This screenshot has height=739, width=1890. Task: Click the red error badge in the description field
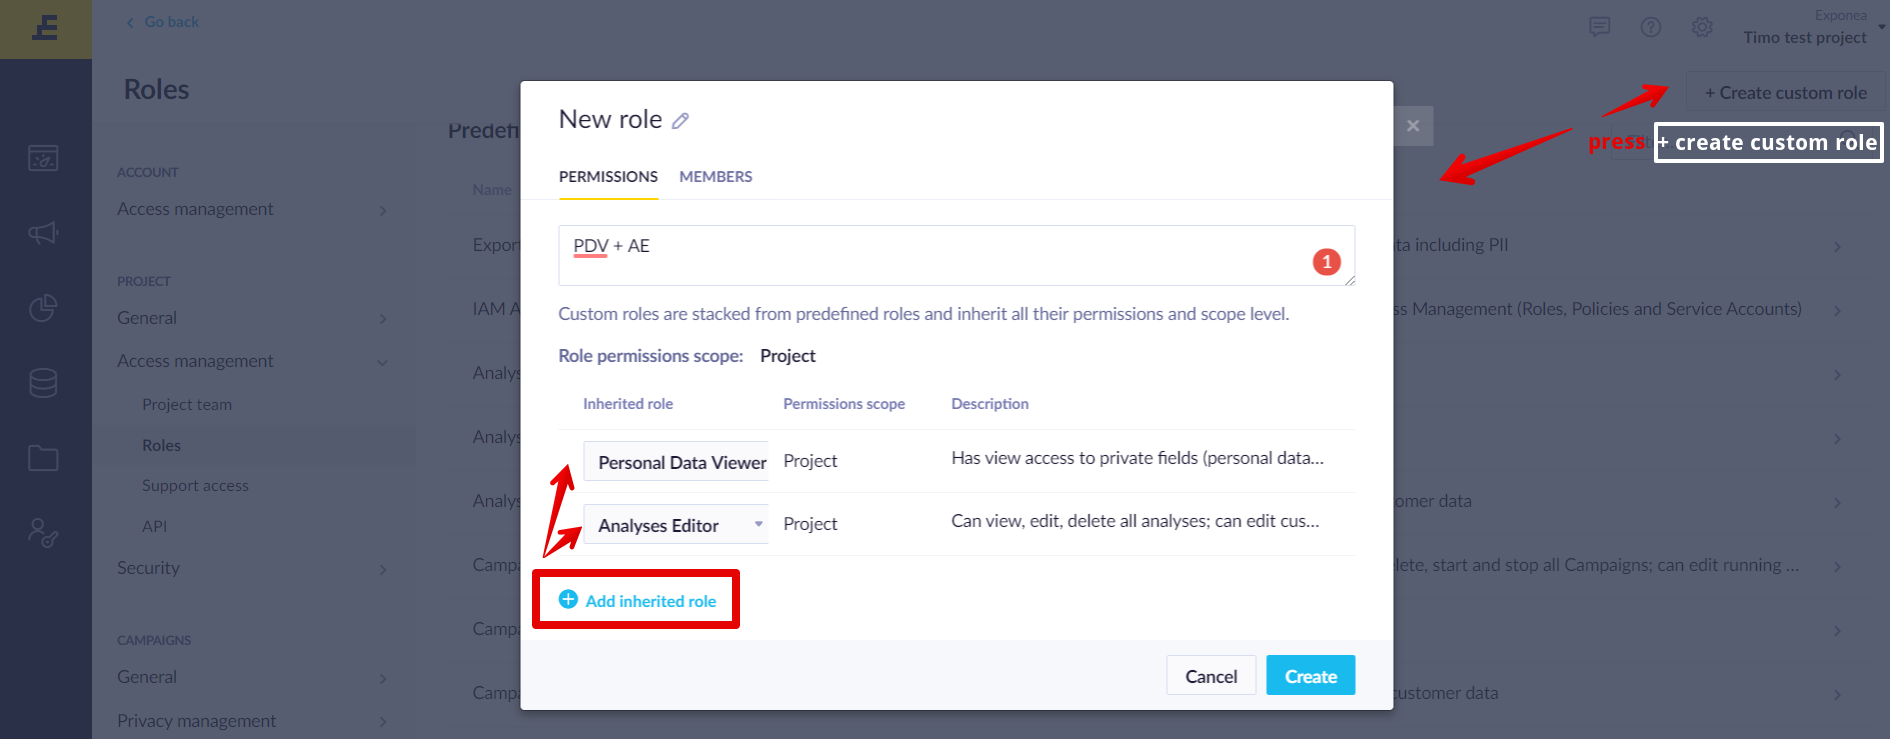[1326, 262]
